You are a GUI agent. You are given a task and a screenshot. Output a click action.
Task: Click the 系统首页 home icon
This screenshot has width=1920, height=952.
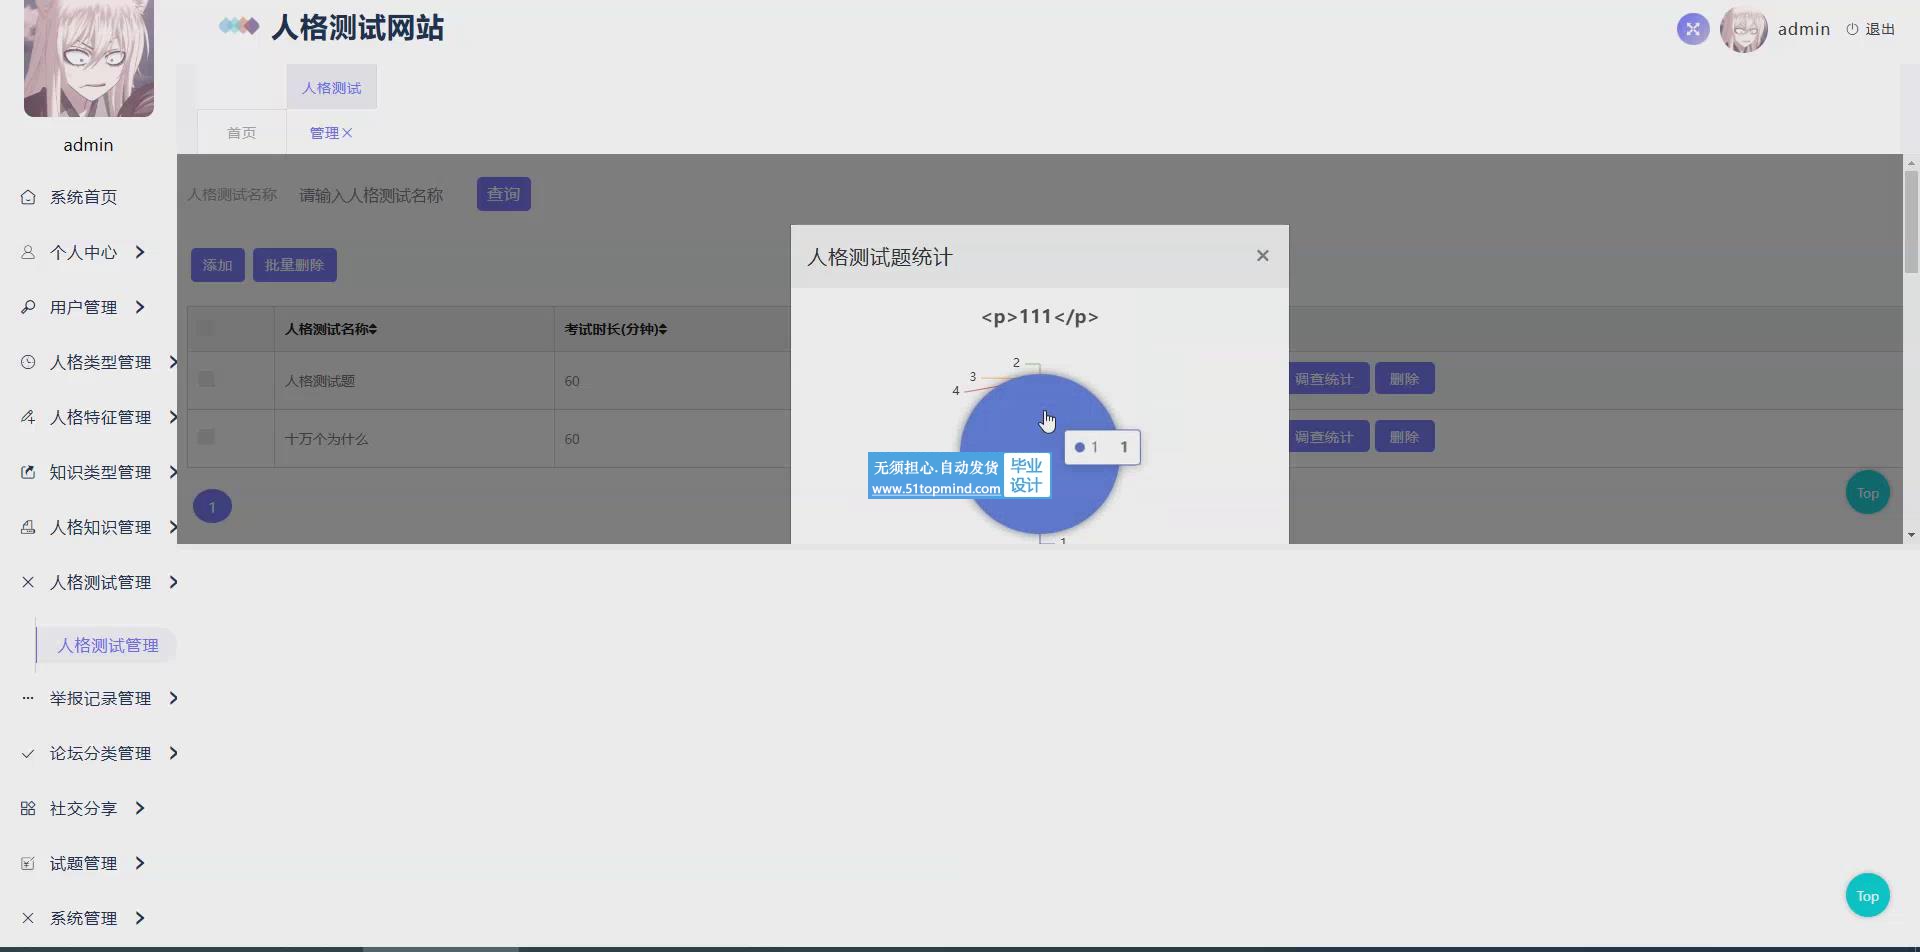click(28, 197)
